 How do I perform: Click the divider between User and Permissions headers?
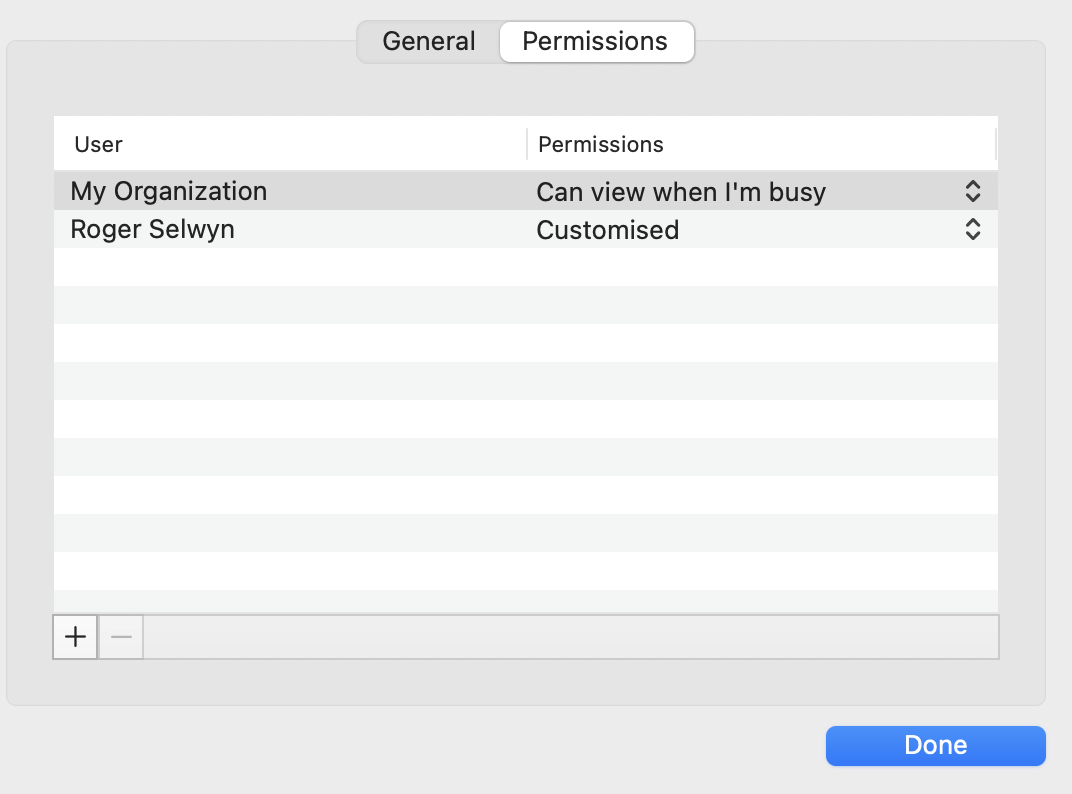pyautogui.click(x=527, y=144)
